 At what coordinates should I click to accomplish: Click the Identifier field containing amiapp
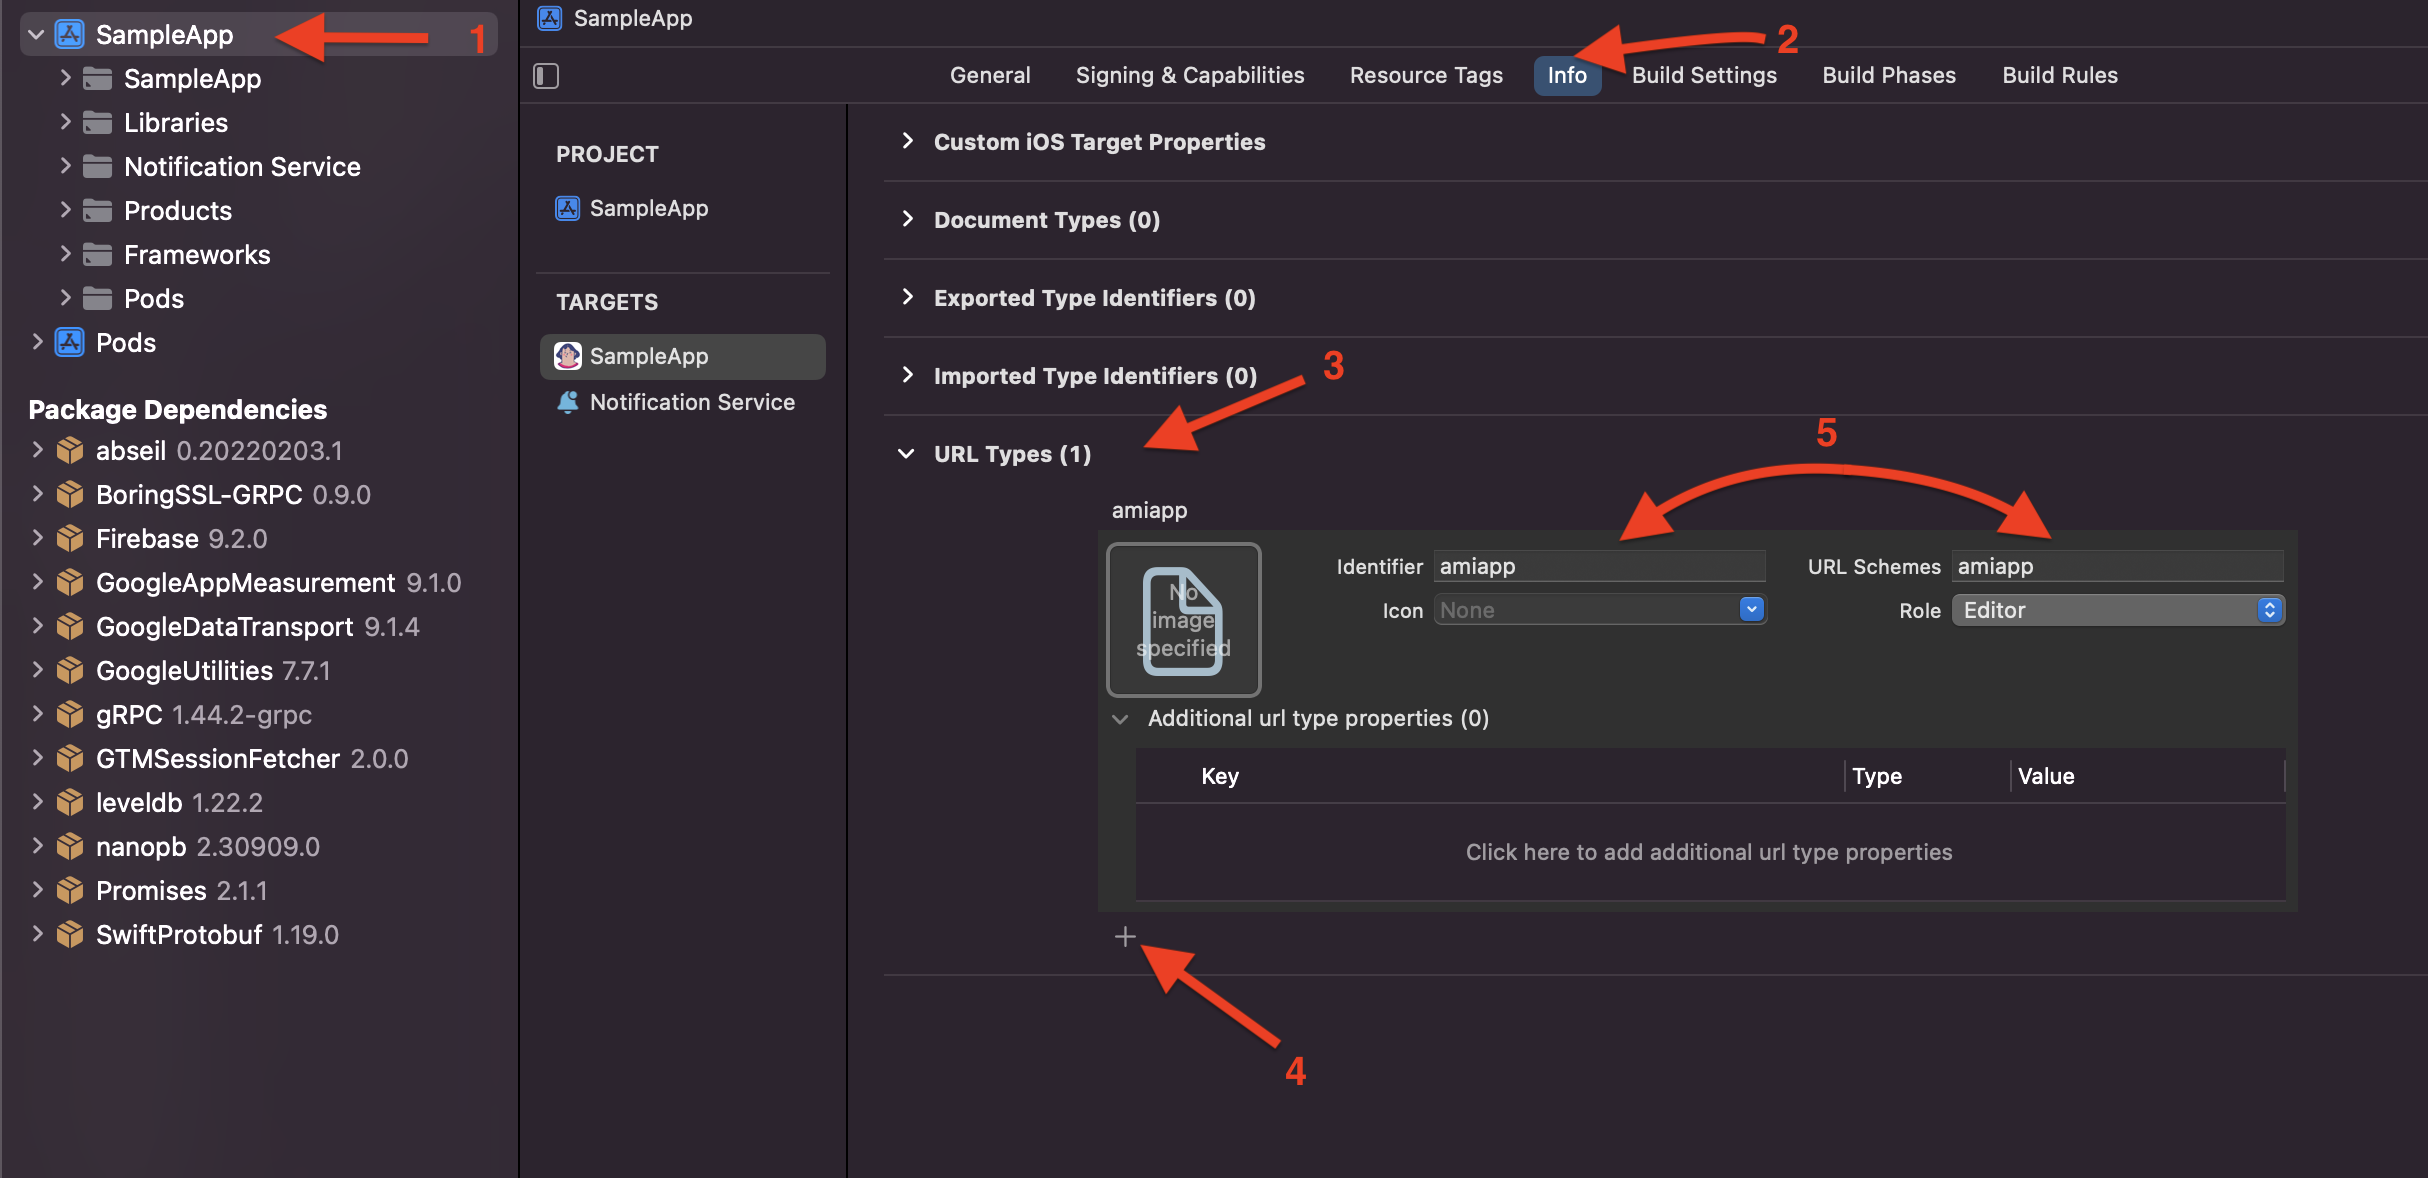pyautogui.click(x=1600, y=566)
